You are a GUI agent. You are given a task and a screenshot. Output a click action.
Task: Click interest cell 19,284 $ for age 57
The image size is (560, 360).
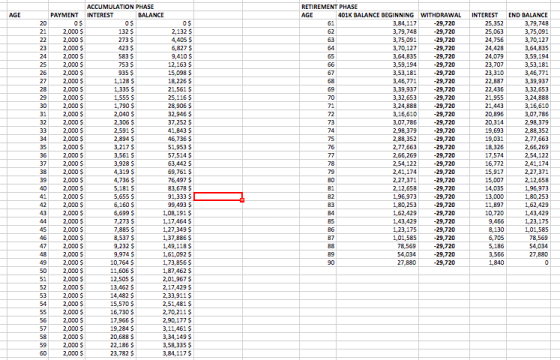(x=111, y=329)
